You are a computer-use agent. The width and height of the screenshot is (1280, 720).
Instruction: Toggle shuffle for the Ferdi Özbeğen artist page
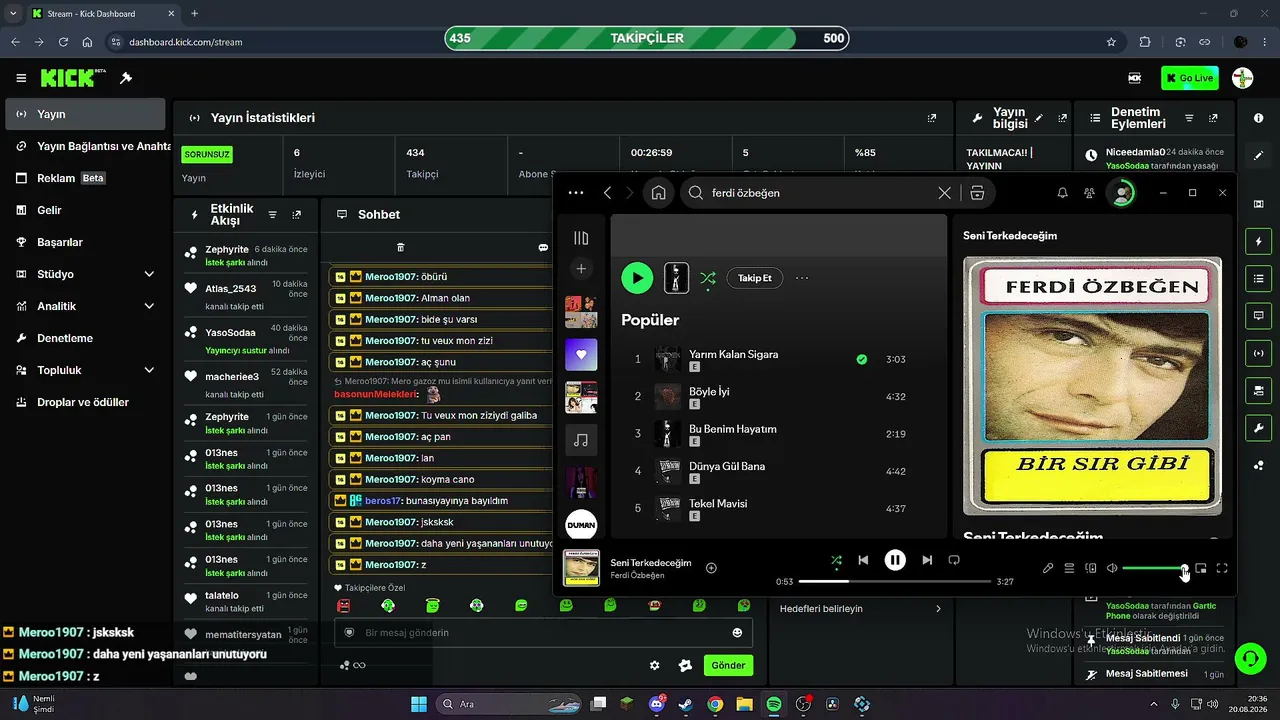pos(708,278)
